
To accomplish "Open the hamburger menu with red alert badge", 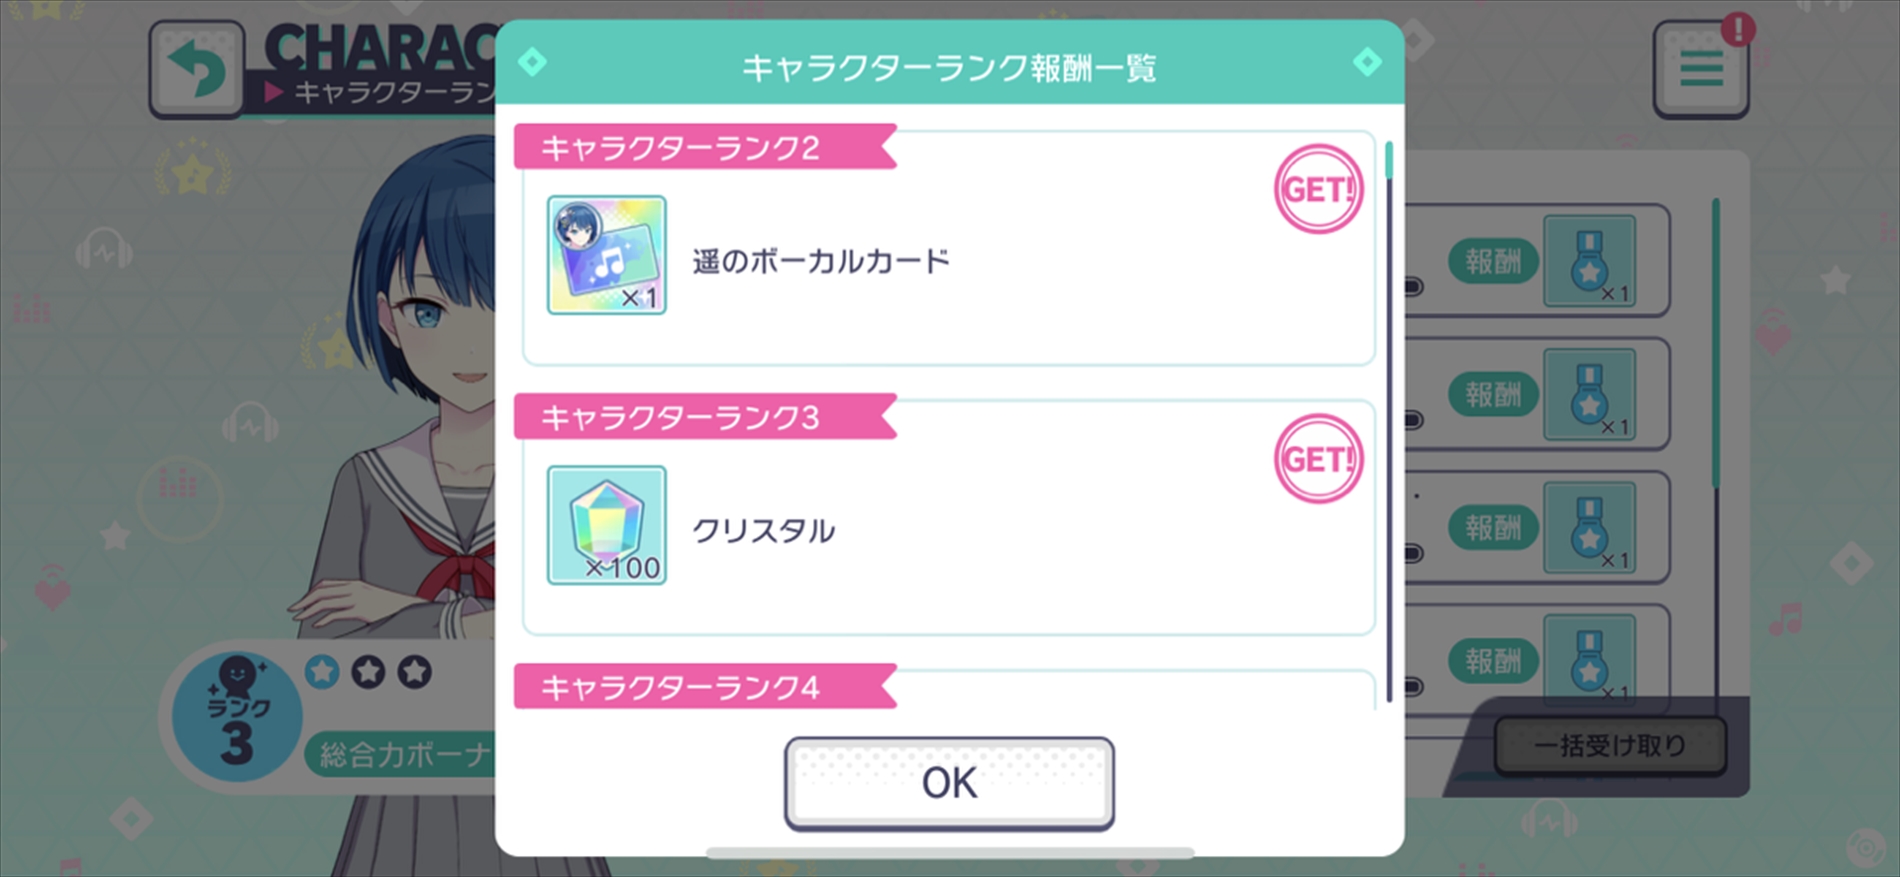I will pyautogui.click(x=1701, y=69).
